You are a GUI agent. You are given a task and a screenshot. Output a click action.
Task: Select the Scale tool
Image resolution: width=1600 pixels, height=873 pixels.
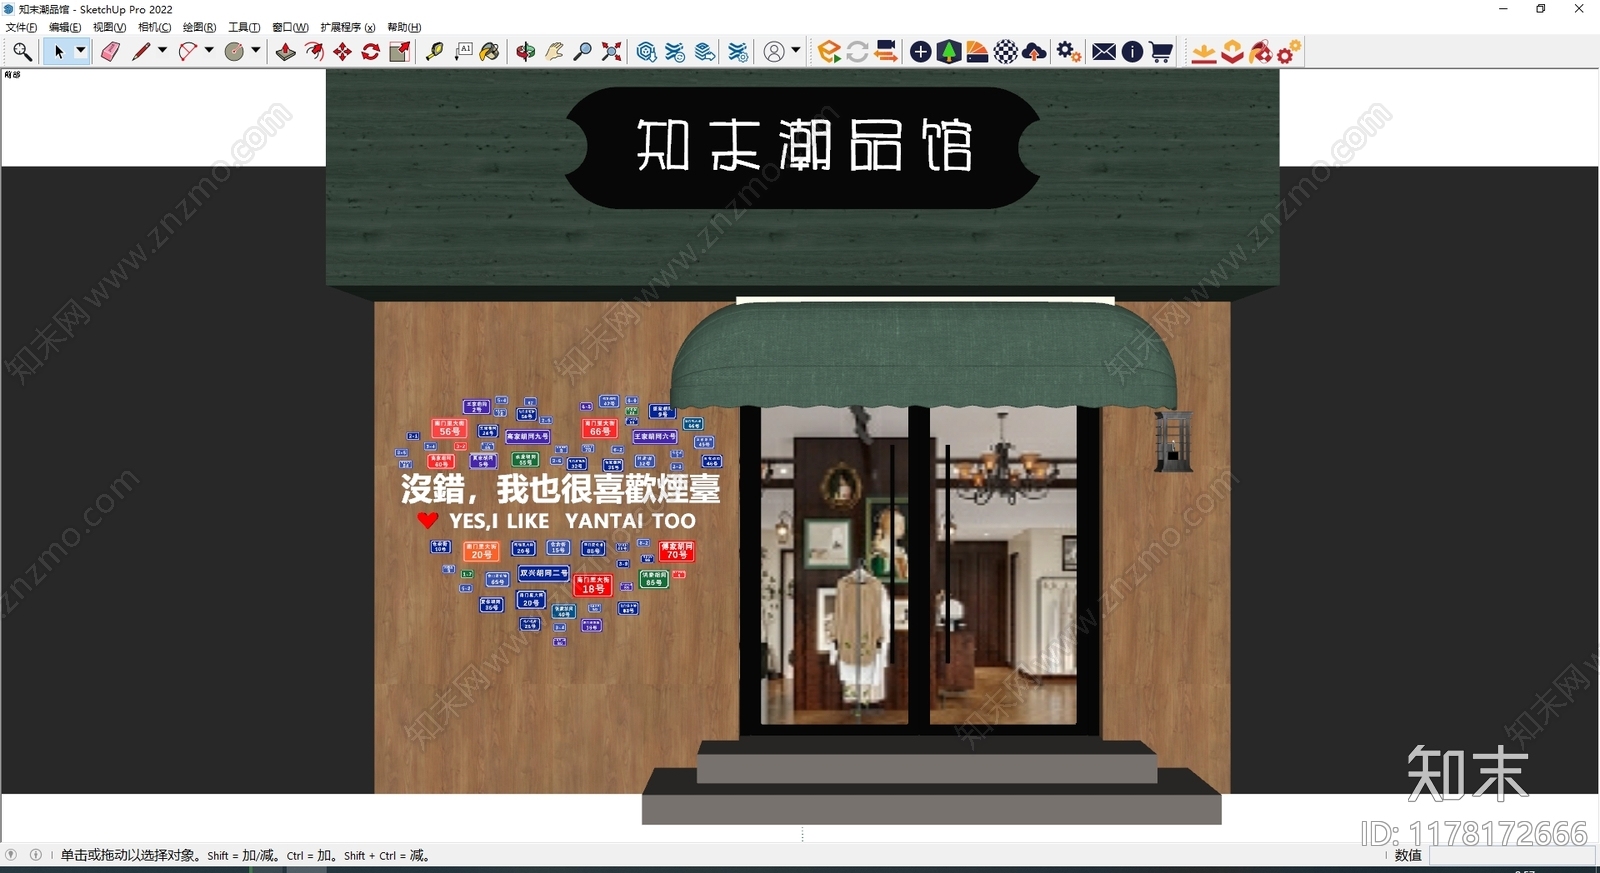click(399, 52)
